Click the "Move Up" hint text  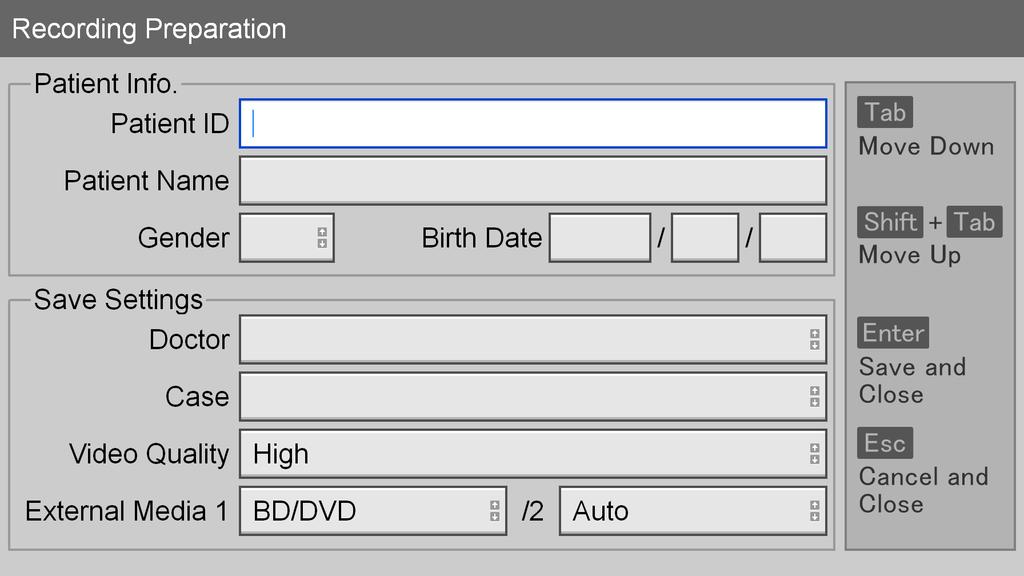910,255
